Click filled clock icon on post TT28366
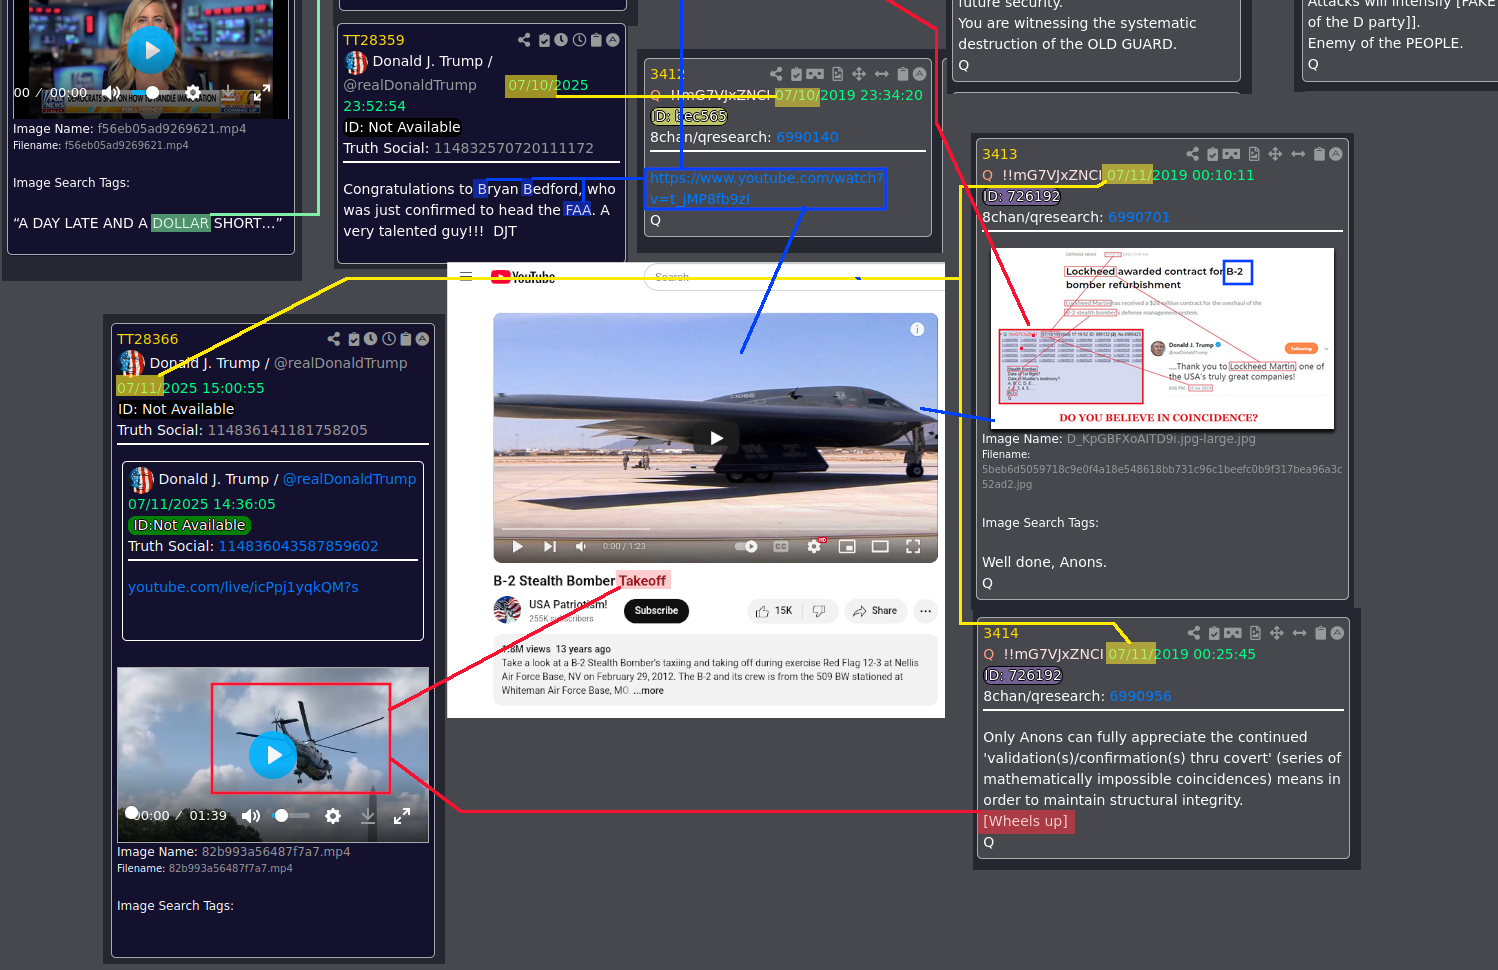 [x=371, y=339]
